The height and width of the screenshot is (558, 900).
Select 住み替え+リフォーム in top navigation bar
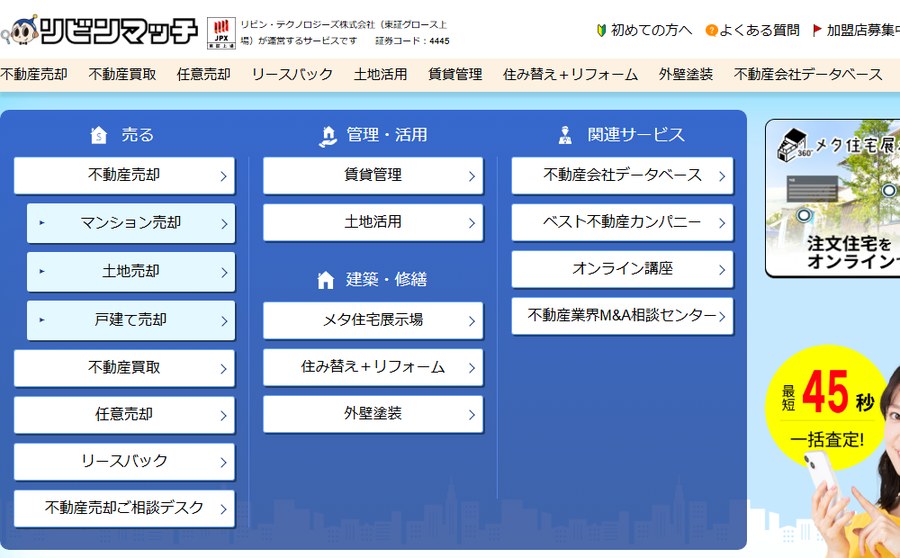click(x=570, y=75)
